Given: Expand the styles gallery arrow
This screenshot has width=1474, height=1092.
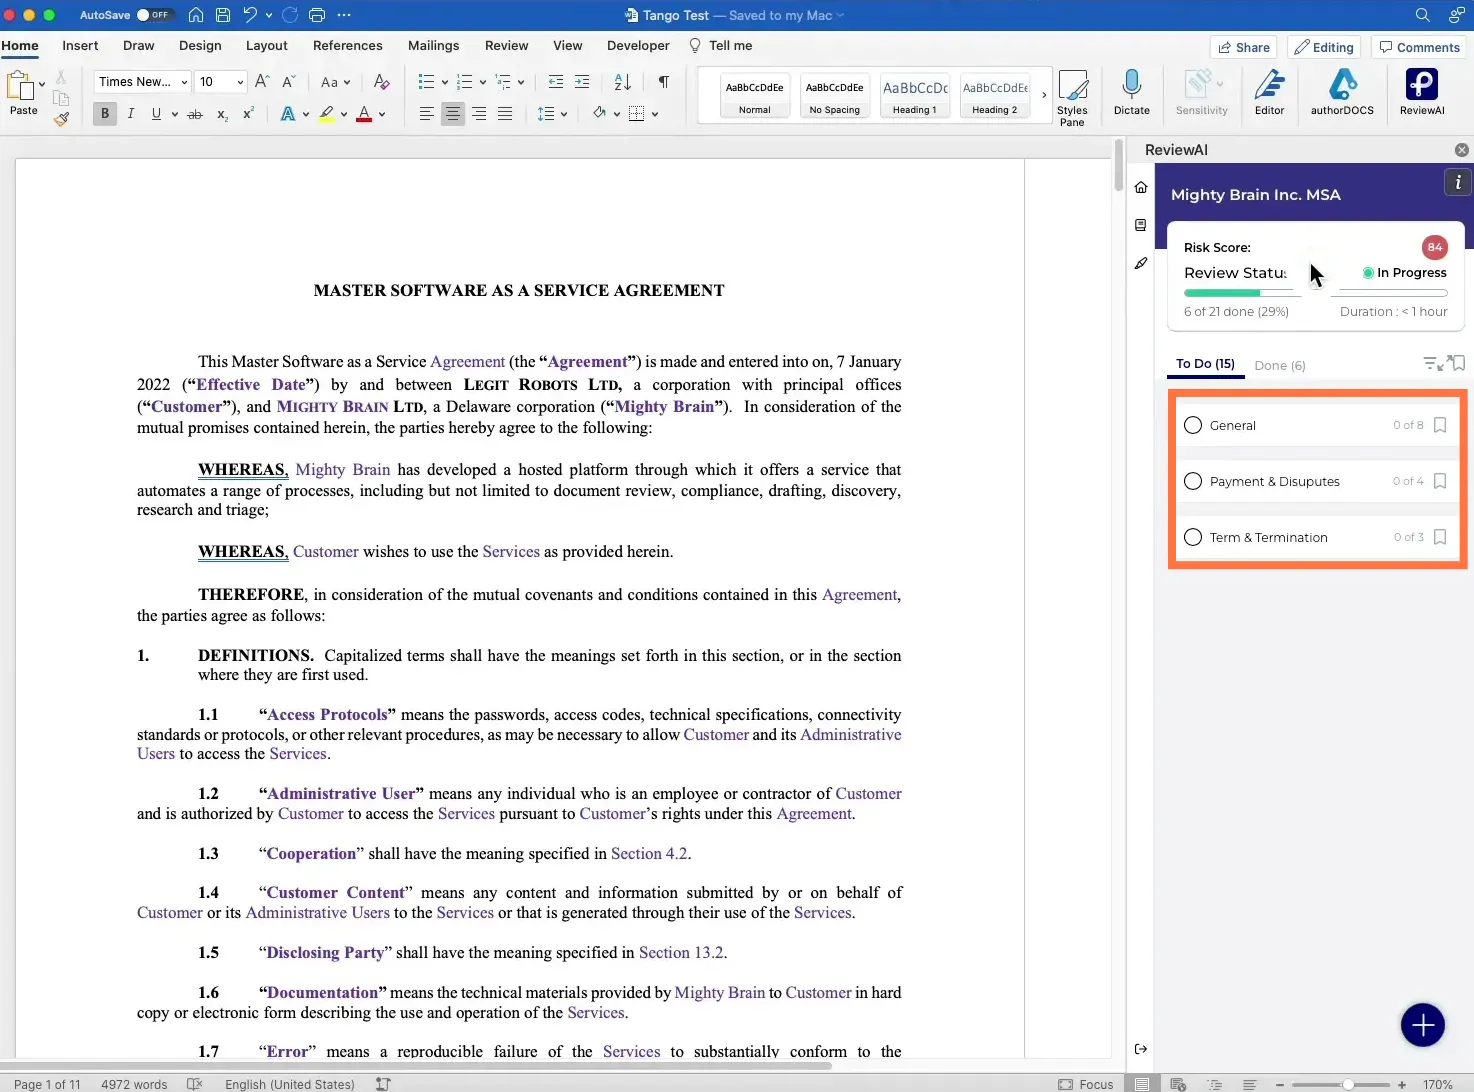Looking at the screenshot, I should coord(1044,95).
